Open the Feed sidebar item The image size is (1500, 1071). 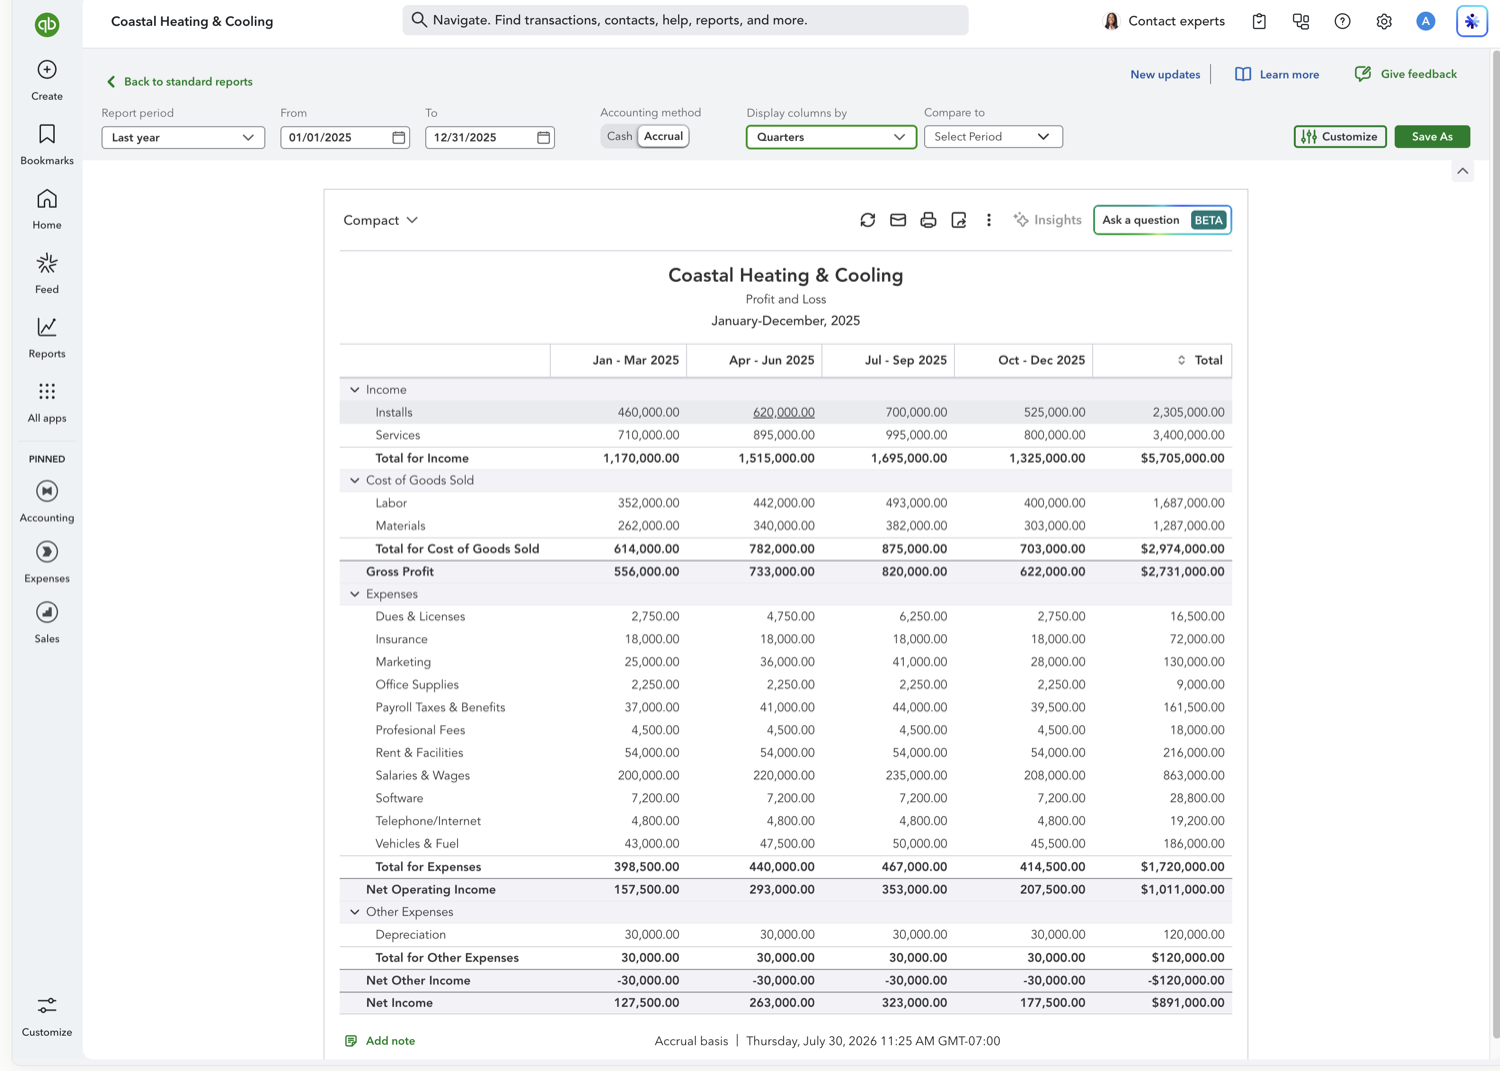click(47, 273)
